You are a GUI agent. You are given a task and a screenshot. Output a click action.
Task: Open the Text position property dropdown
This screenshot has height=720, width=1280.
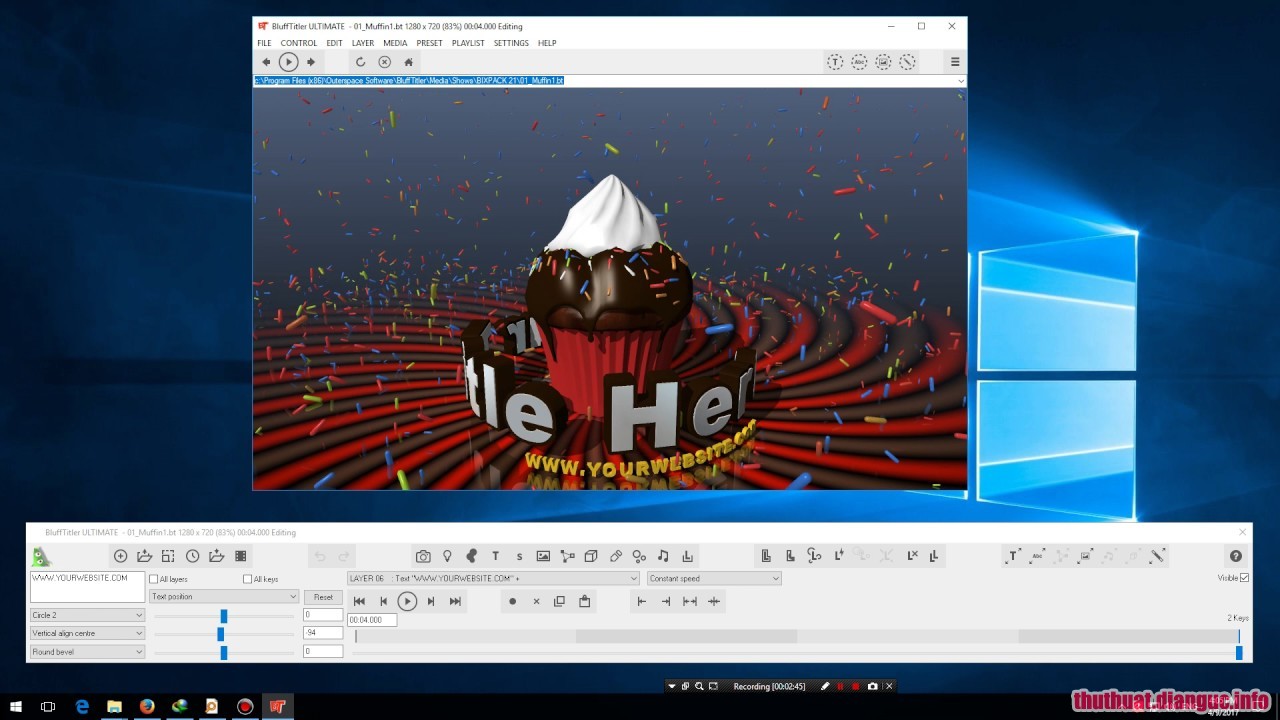[224, 596]
